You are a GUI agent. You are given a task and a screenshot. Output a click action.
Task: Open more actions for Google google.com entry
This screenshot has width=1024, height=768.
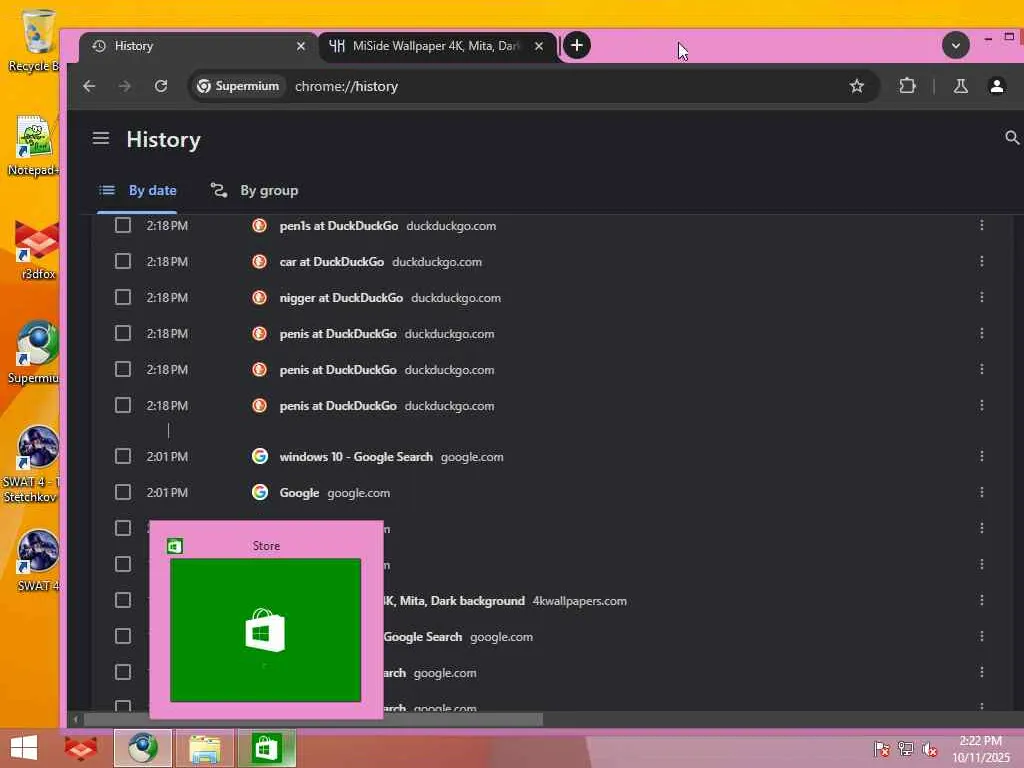[x=982, y=492]
